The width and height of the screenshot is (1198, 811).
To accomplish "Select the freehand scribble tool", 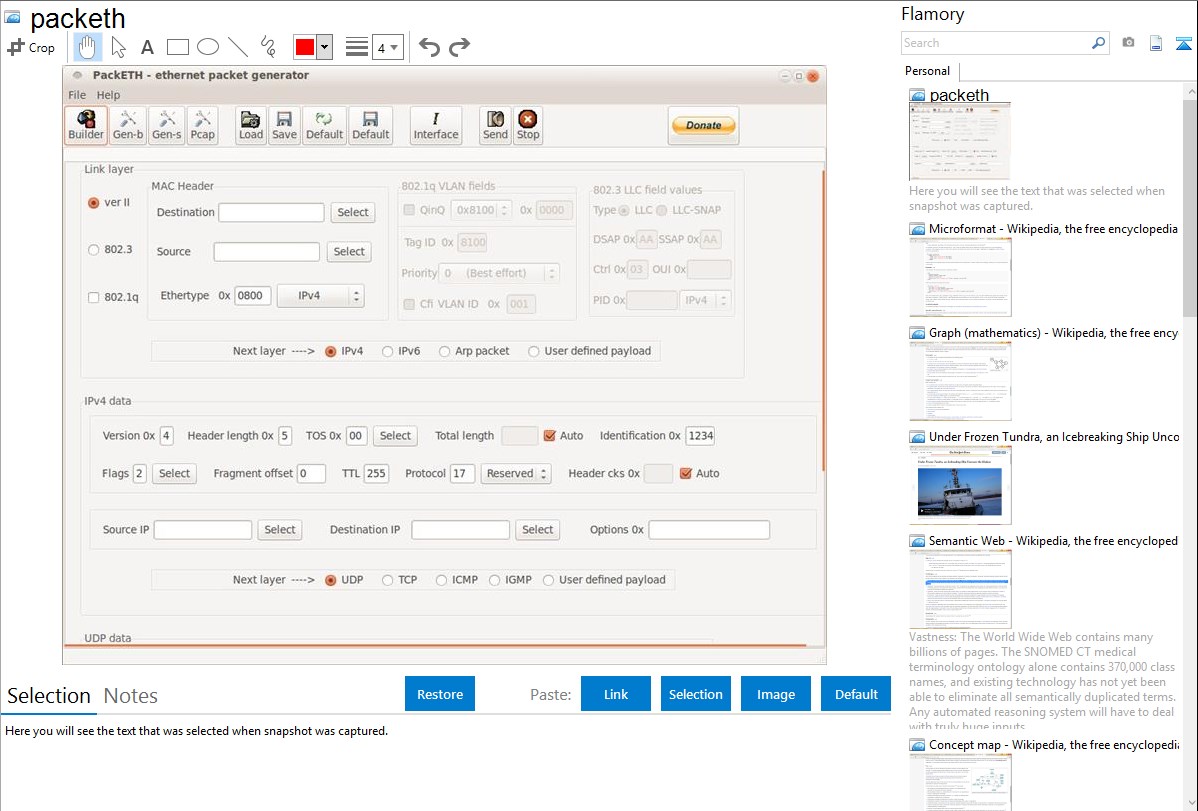I will click(268, 47).
